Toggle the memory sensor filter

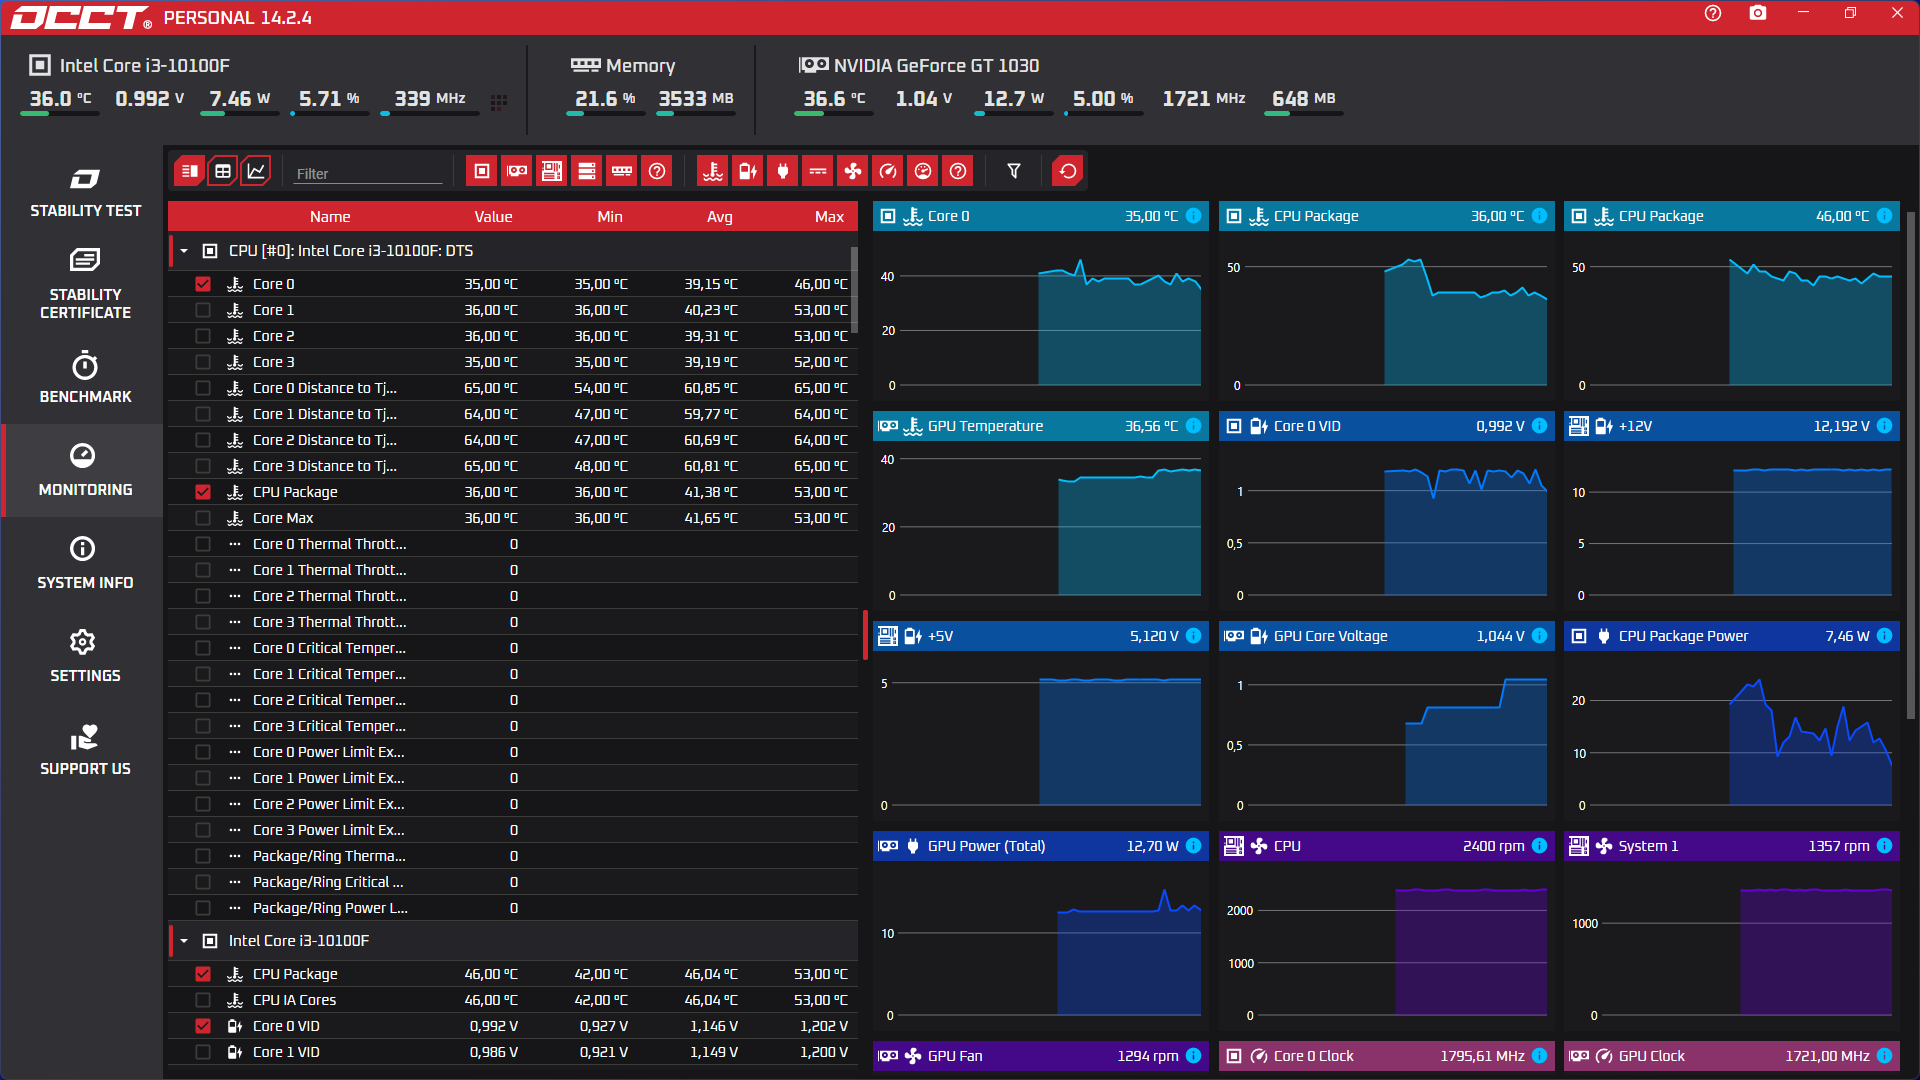[x=622, y=171]
